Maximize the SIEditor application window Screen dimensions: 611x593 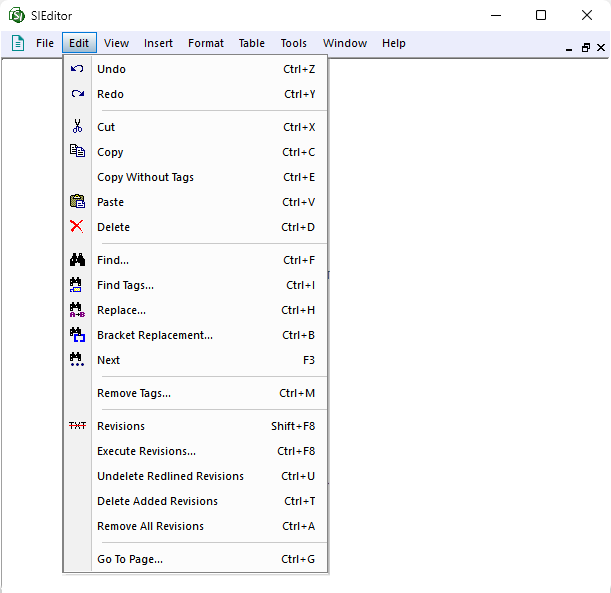pyautogui.click(x=540, y=15)
